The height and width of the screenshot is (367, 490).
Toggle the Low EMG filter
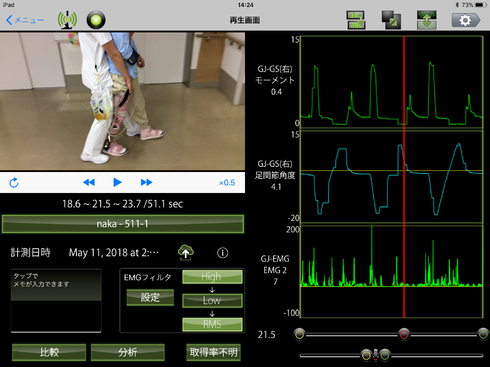(212, 300)
